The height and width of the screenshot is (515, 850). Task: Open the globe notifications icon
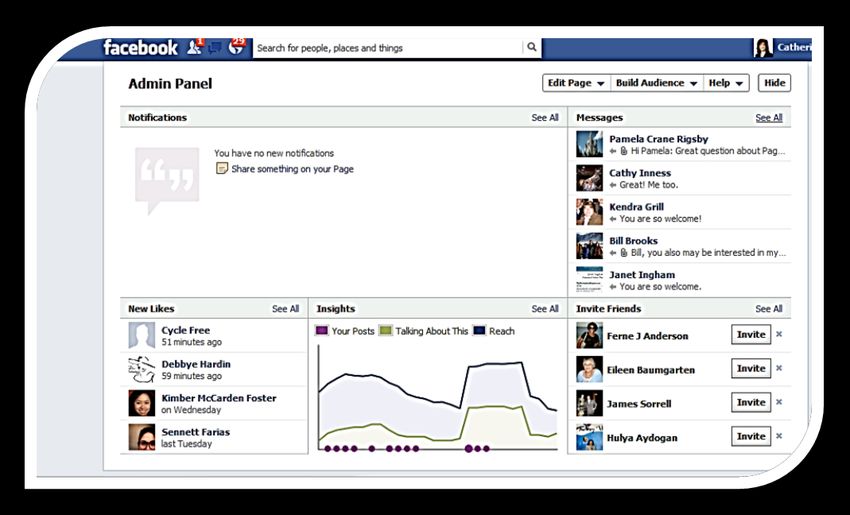pos(237,47)
